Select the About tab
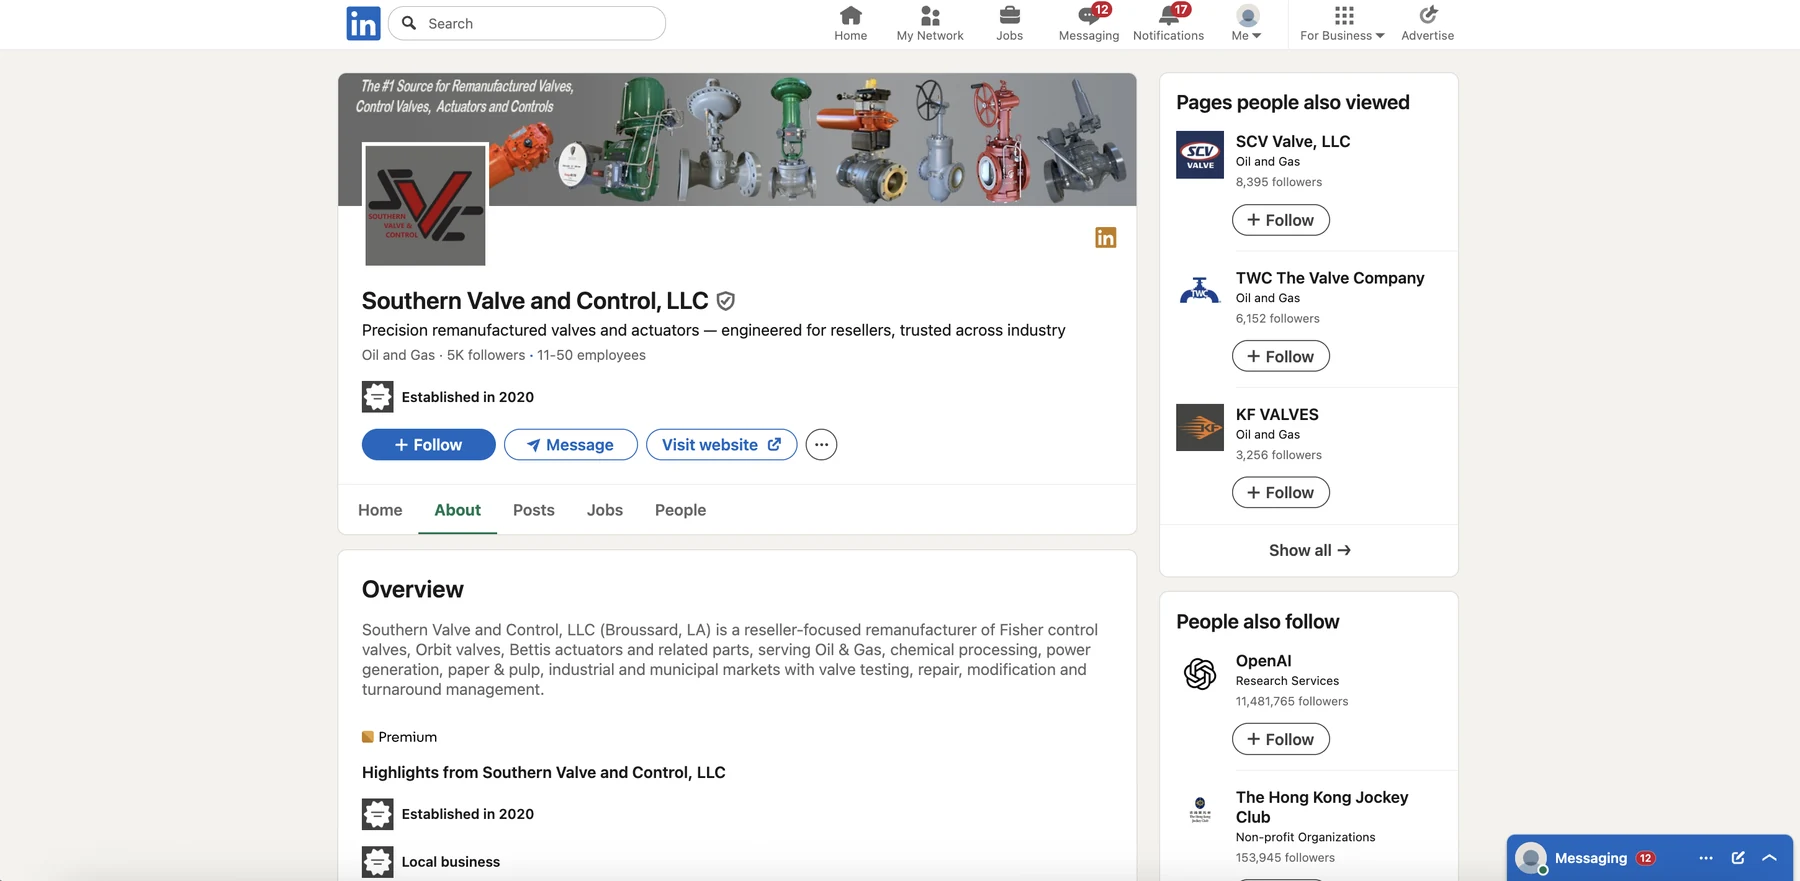The width and height of the screenshot is (1800, 881). pos(458,510)
